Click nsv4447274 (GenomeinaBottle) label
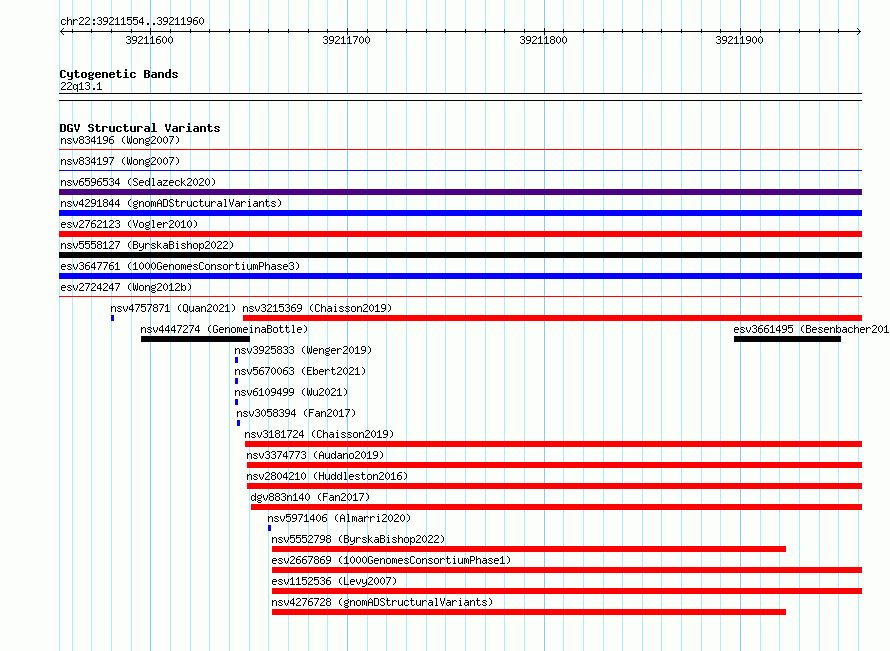The image size is (890, 651). tap(224, 329)
